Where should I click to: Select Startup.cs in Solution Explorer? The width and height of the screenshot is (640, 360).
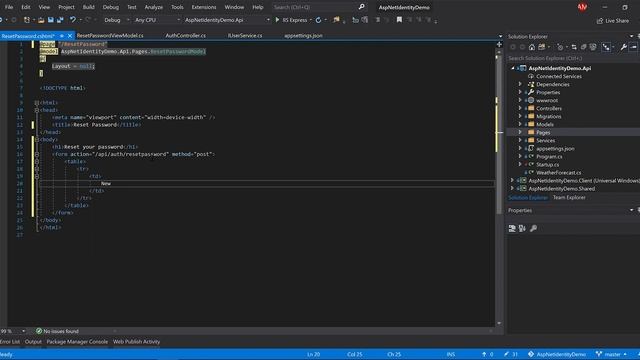coord(547,164)
